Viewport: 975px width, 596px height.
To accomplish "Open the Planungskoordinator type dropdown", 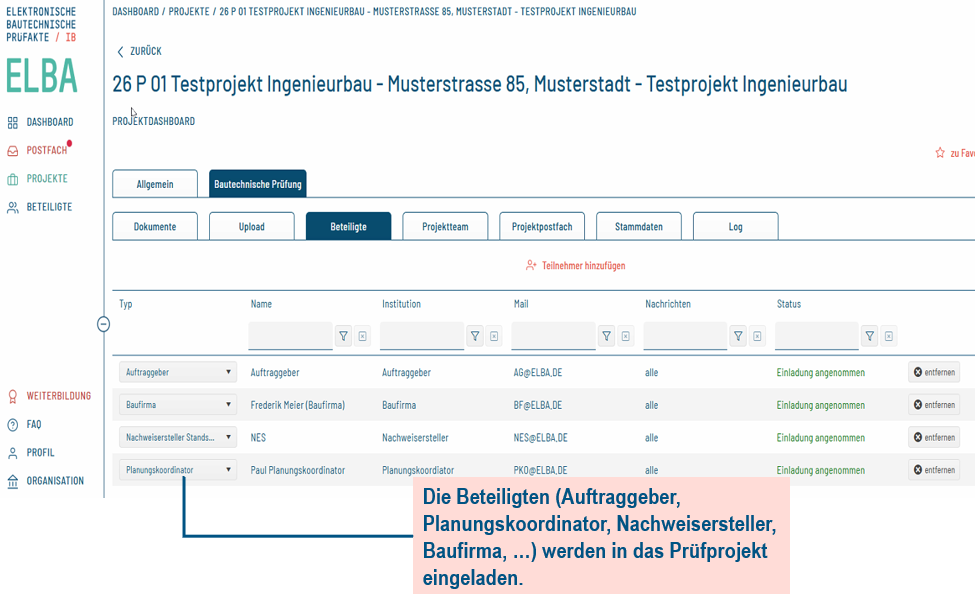I will [x=178, y=470].
